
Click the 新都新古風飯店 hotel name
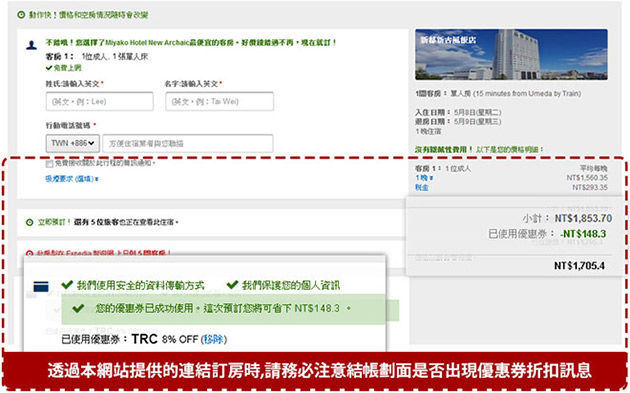tap(448, 40)
